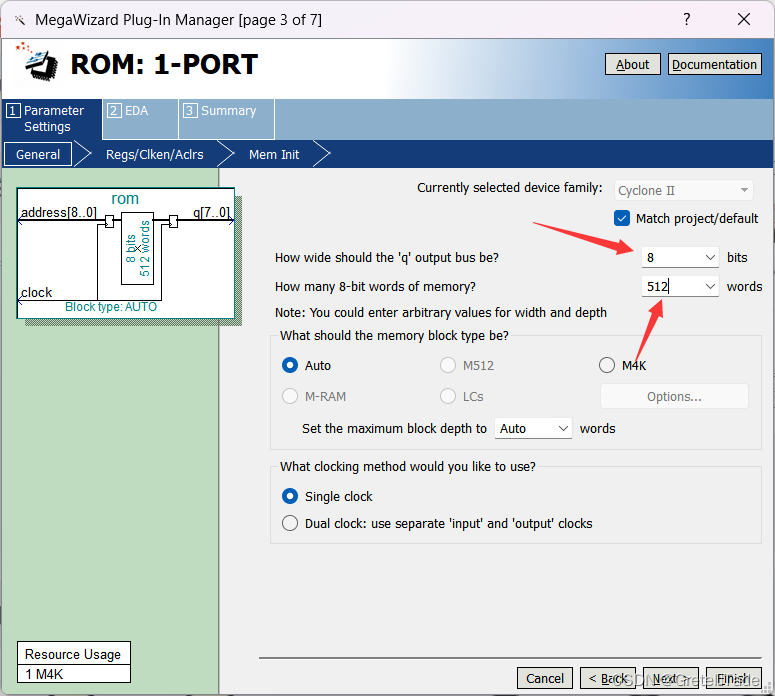The width and height of the screenshot is (775, 696).
Task: Switch to the Summary tab
Action: (227, 119)
